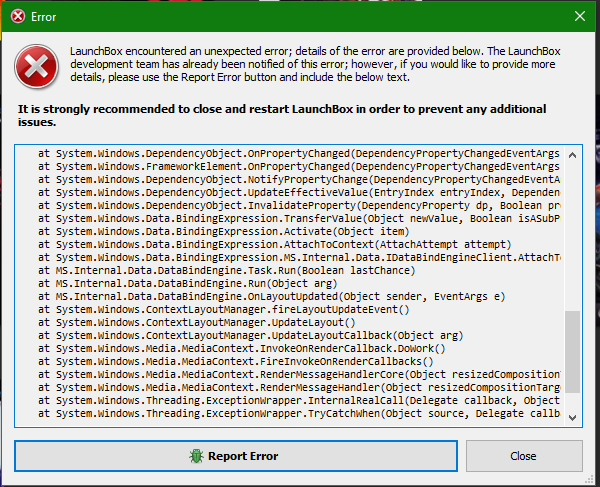Select the line DataBindEngine.Task.Run(Boolean lastChance)
This screenshot has width=600, height=487.
point(227,270)
